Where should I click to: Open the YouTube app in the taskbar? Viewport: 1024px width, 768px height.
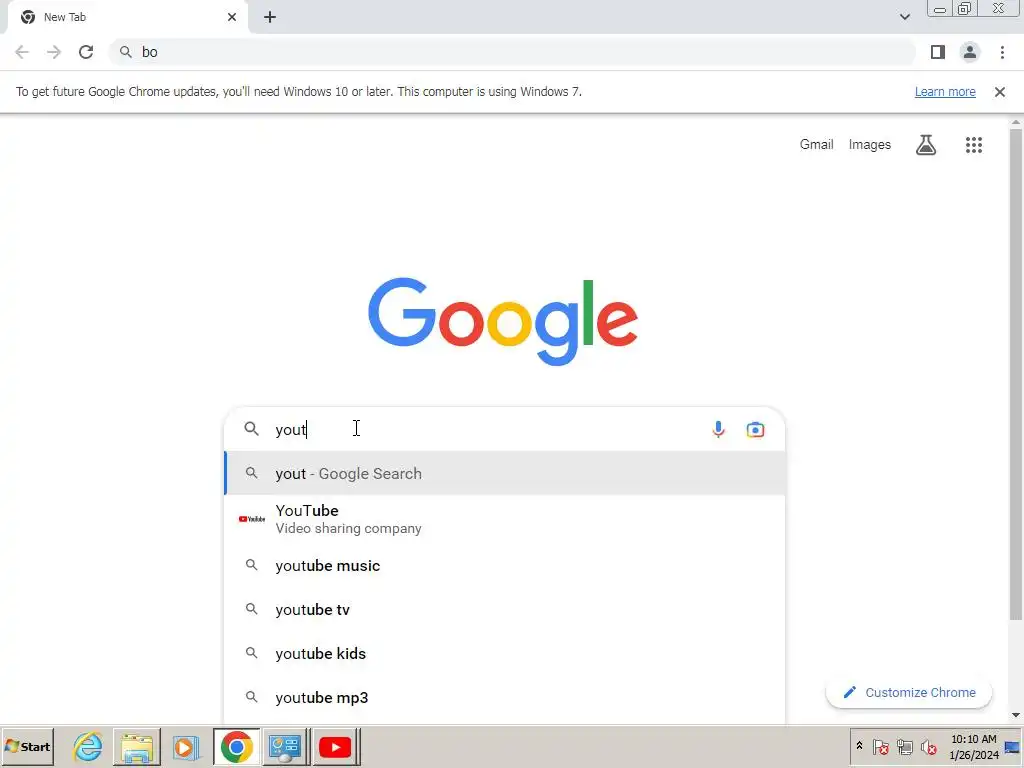point(335,746)
